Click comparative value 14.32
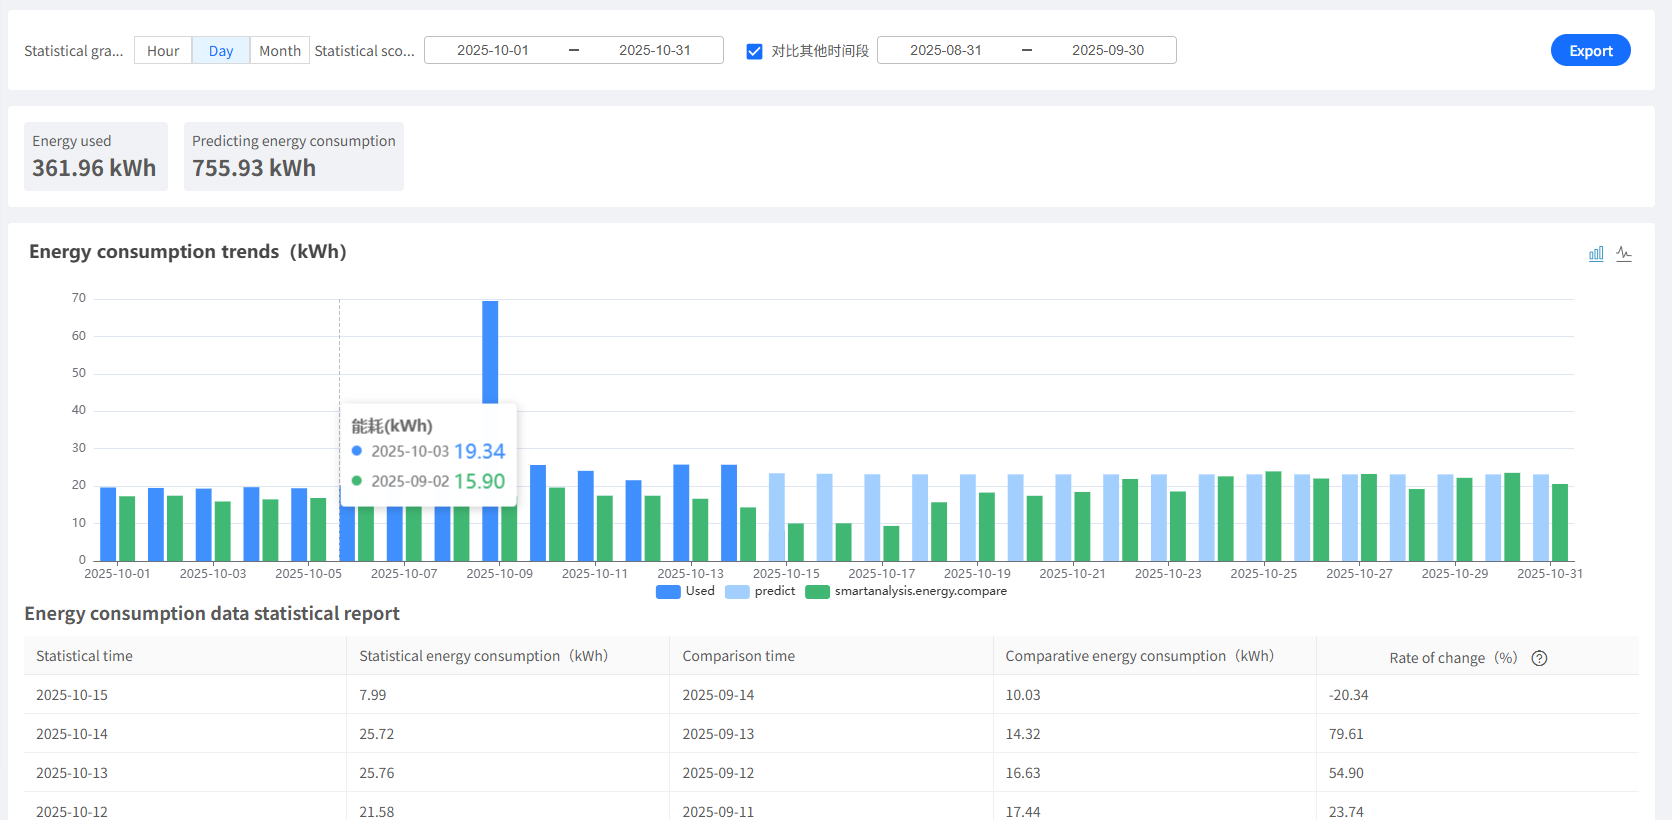 pos(1023,734)
